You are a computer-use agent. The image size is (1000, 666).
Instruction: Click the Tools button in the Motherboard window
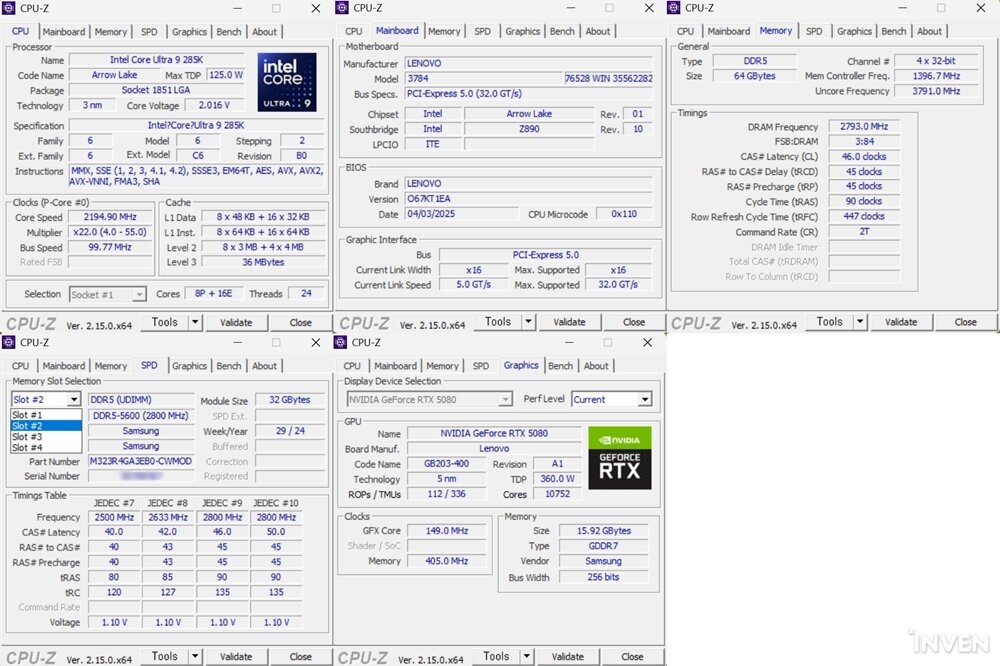pos(498,322)
